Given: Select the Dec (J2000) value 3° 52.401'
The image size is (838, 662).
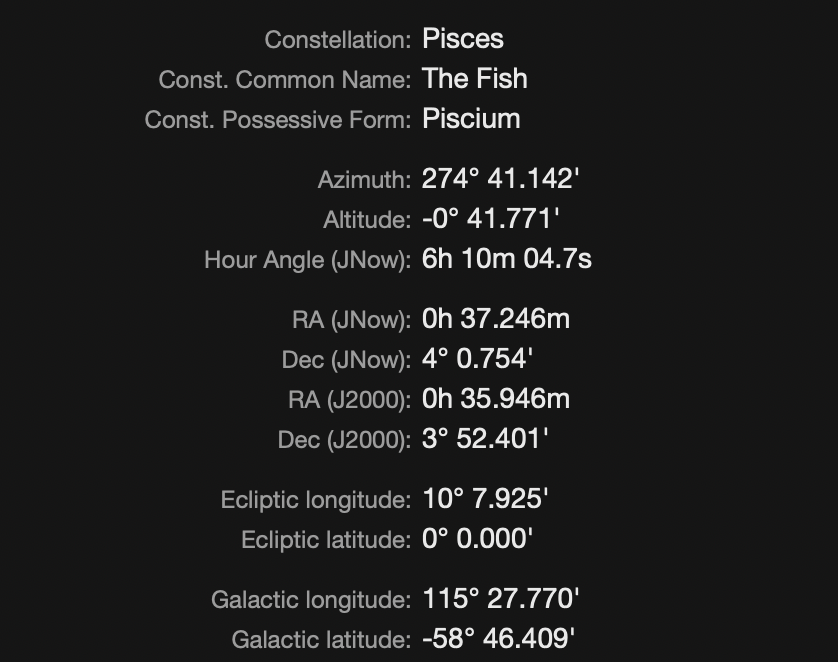Looking at the screenshot, I should pos(485,439).
